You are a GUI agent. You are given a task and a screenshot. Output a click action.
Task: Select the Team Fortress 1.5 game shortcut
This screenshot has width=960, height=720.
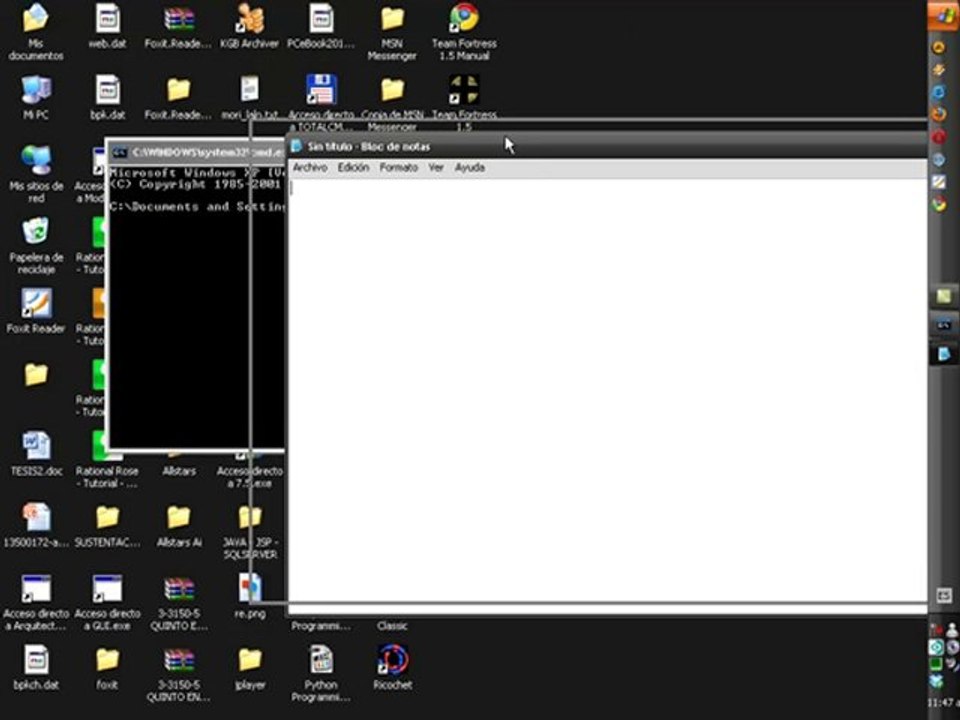tap(464, 102)
